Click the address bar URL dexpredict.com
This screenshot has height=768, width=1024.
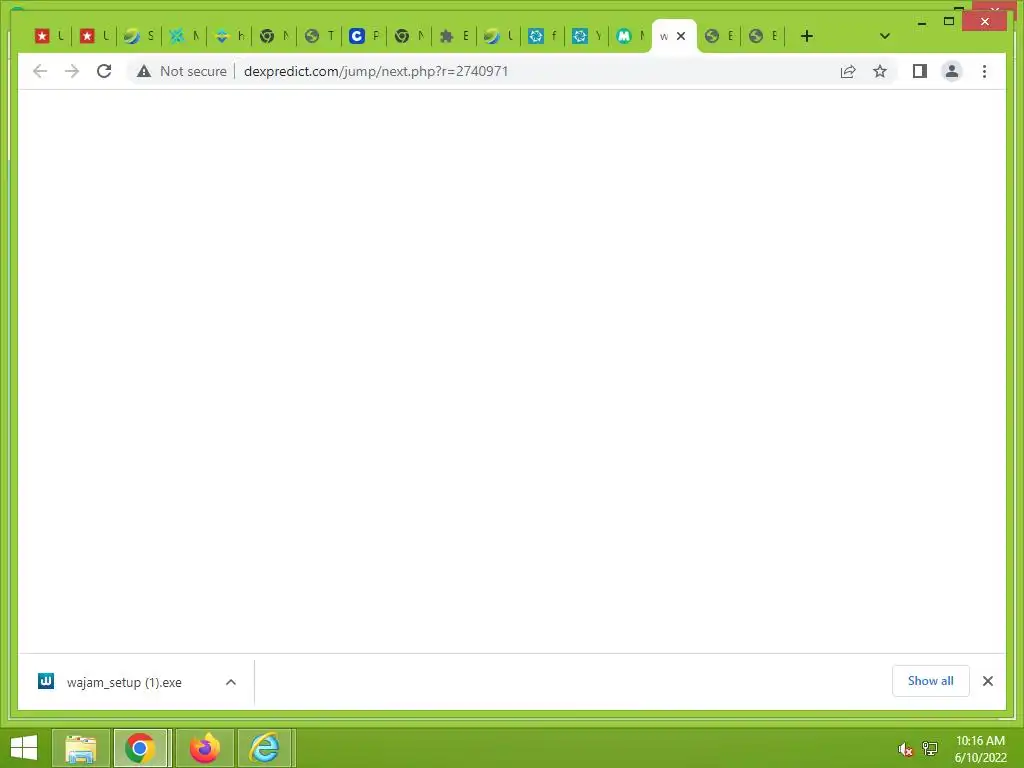(x=376, y=71)
